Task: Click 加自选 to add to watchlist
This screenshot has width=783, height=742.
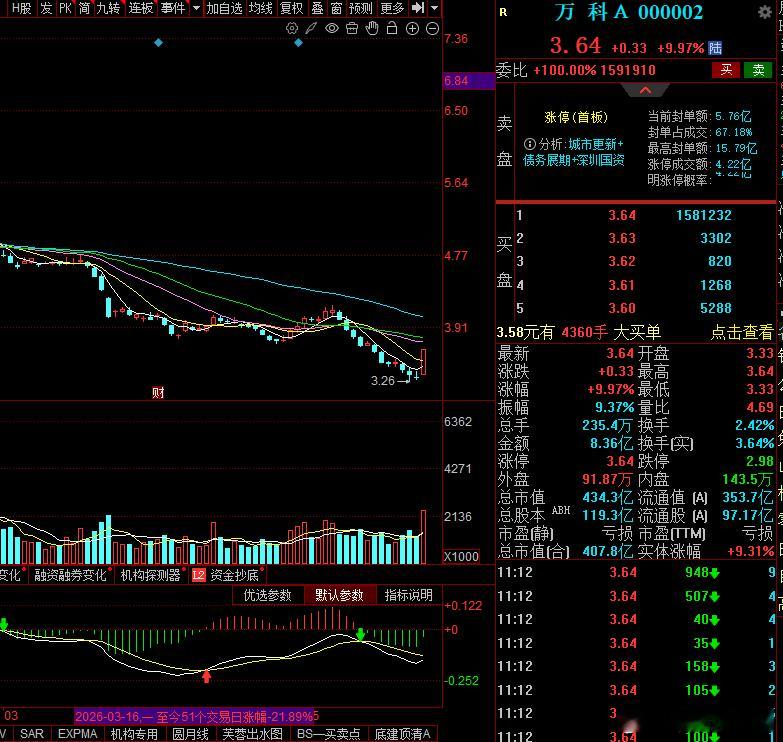Action: pyautogui.click(x=224, y=7)
